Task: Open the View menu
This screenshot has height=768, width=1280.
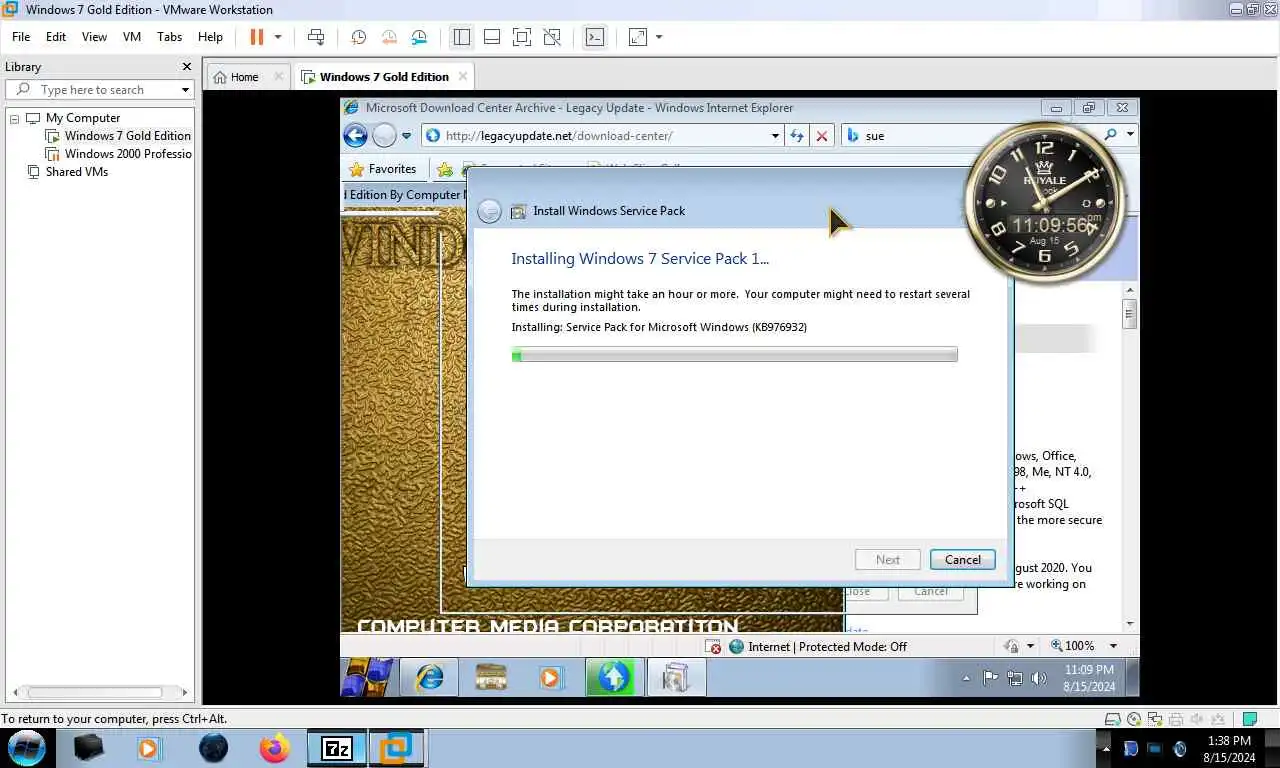Action: click(94, 37)
